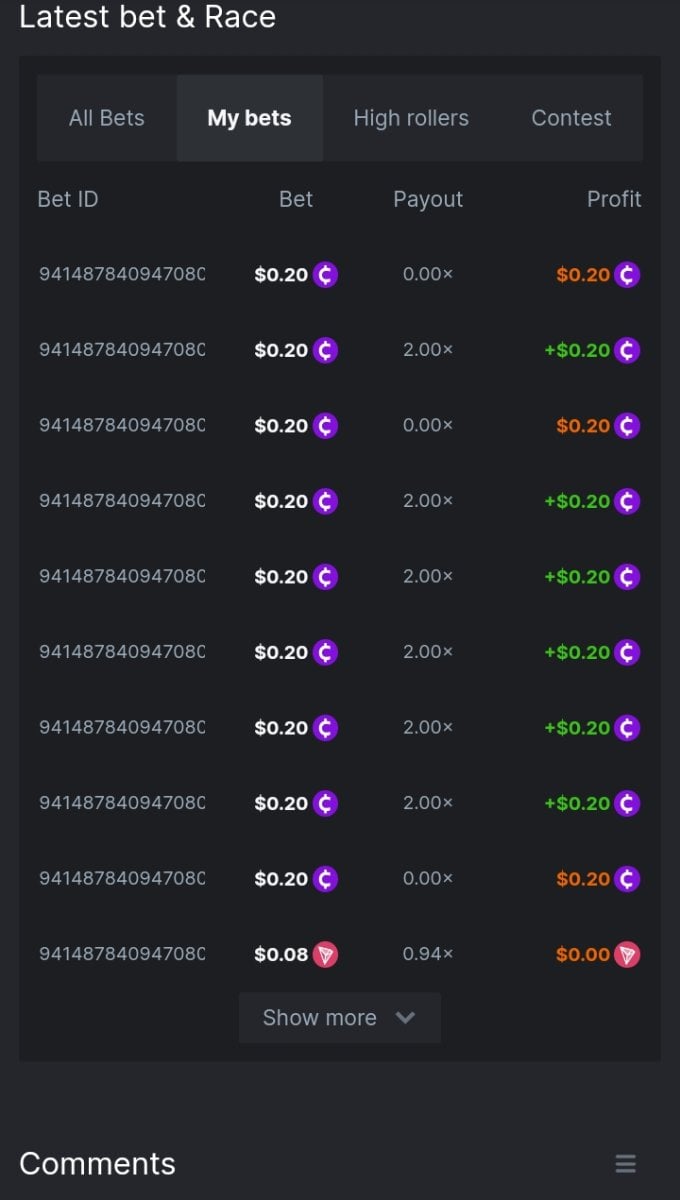Click the 0.94× payout value
Viewport: 680px width, 1200px height.
428,955
